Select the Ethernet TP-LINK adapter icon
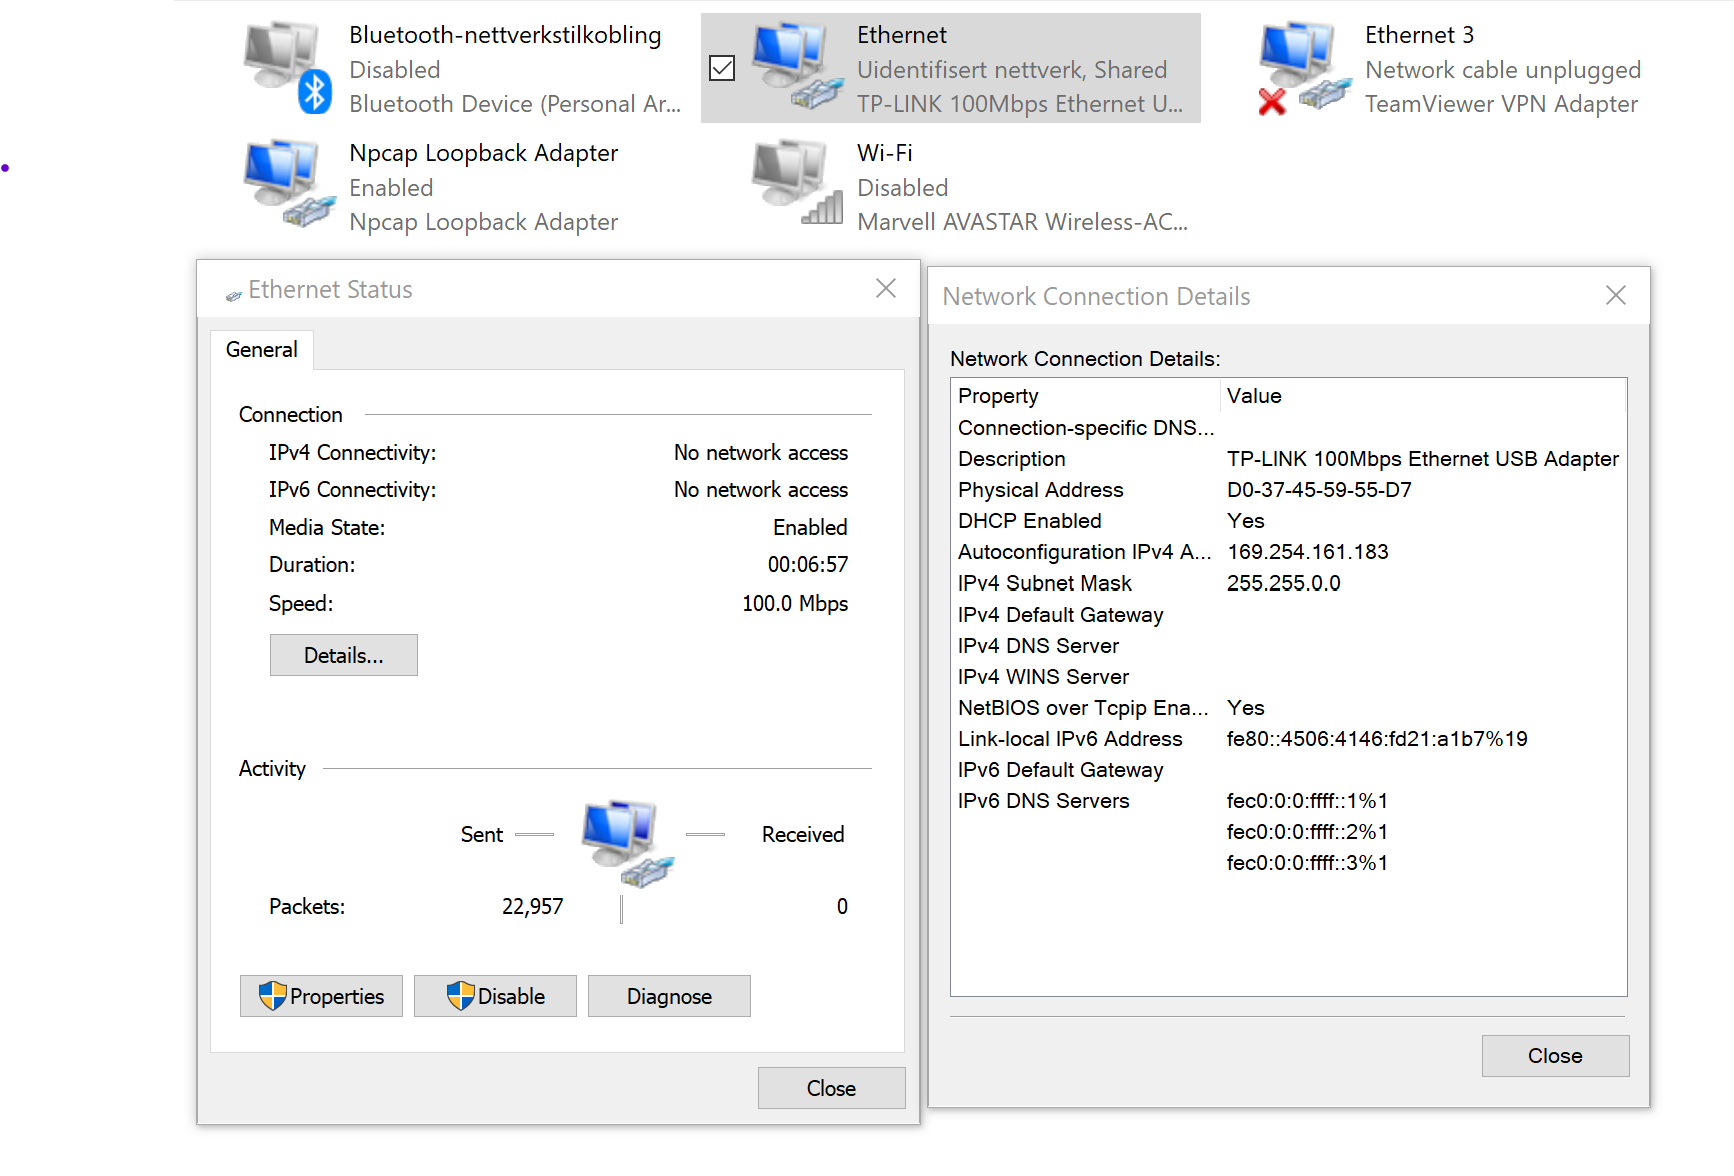Viewport: 1734px width, 1176px height. click(796, 67)
